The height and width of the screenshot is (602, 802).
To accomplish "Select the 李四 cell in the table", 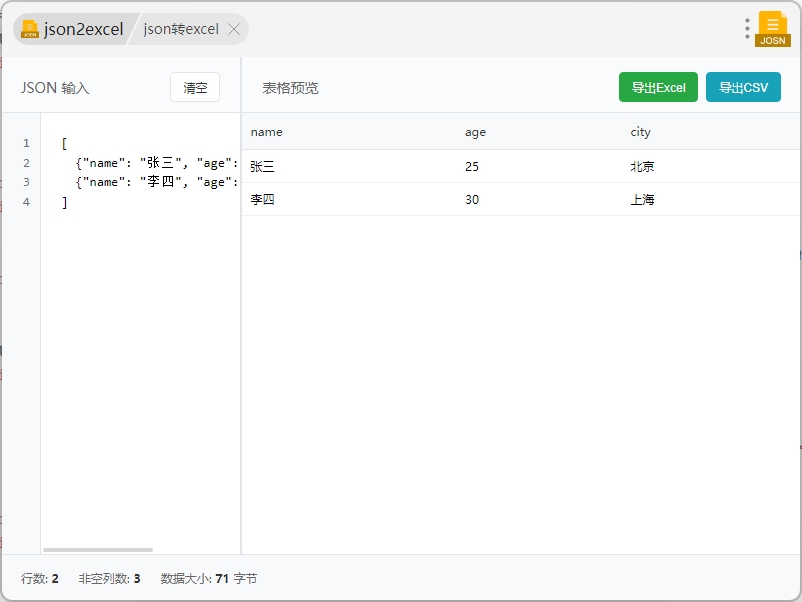I will (262, 200).
